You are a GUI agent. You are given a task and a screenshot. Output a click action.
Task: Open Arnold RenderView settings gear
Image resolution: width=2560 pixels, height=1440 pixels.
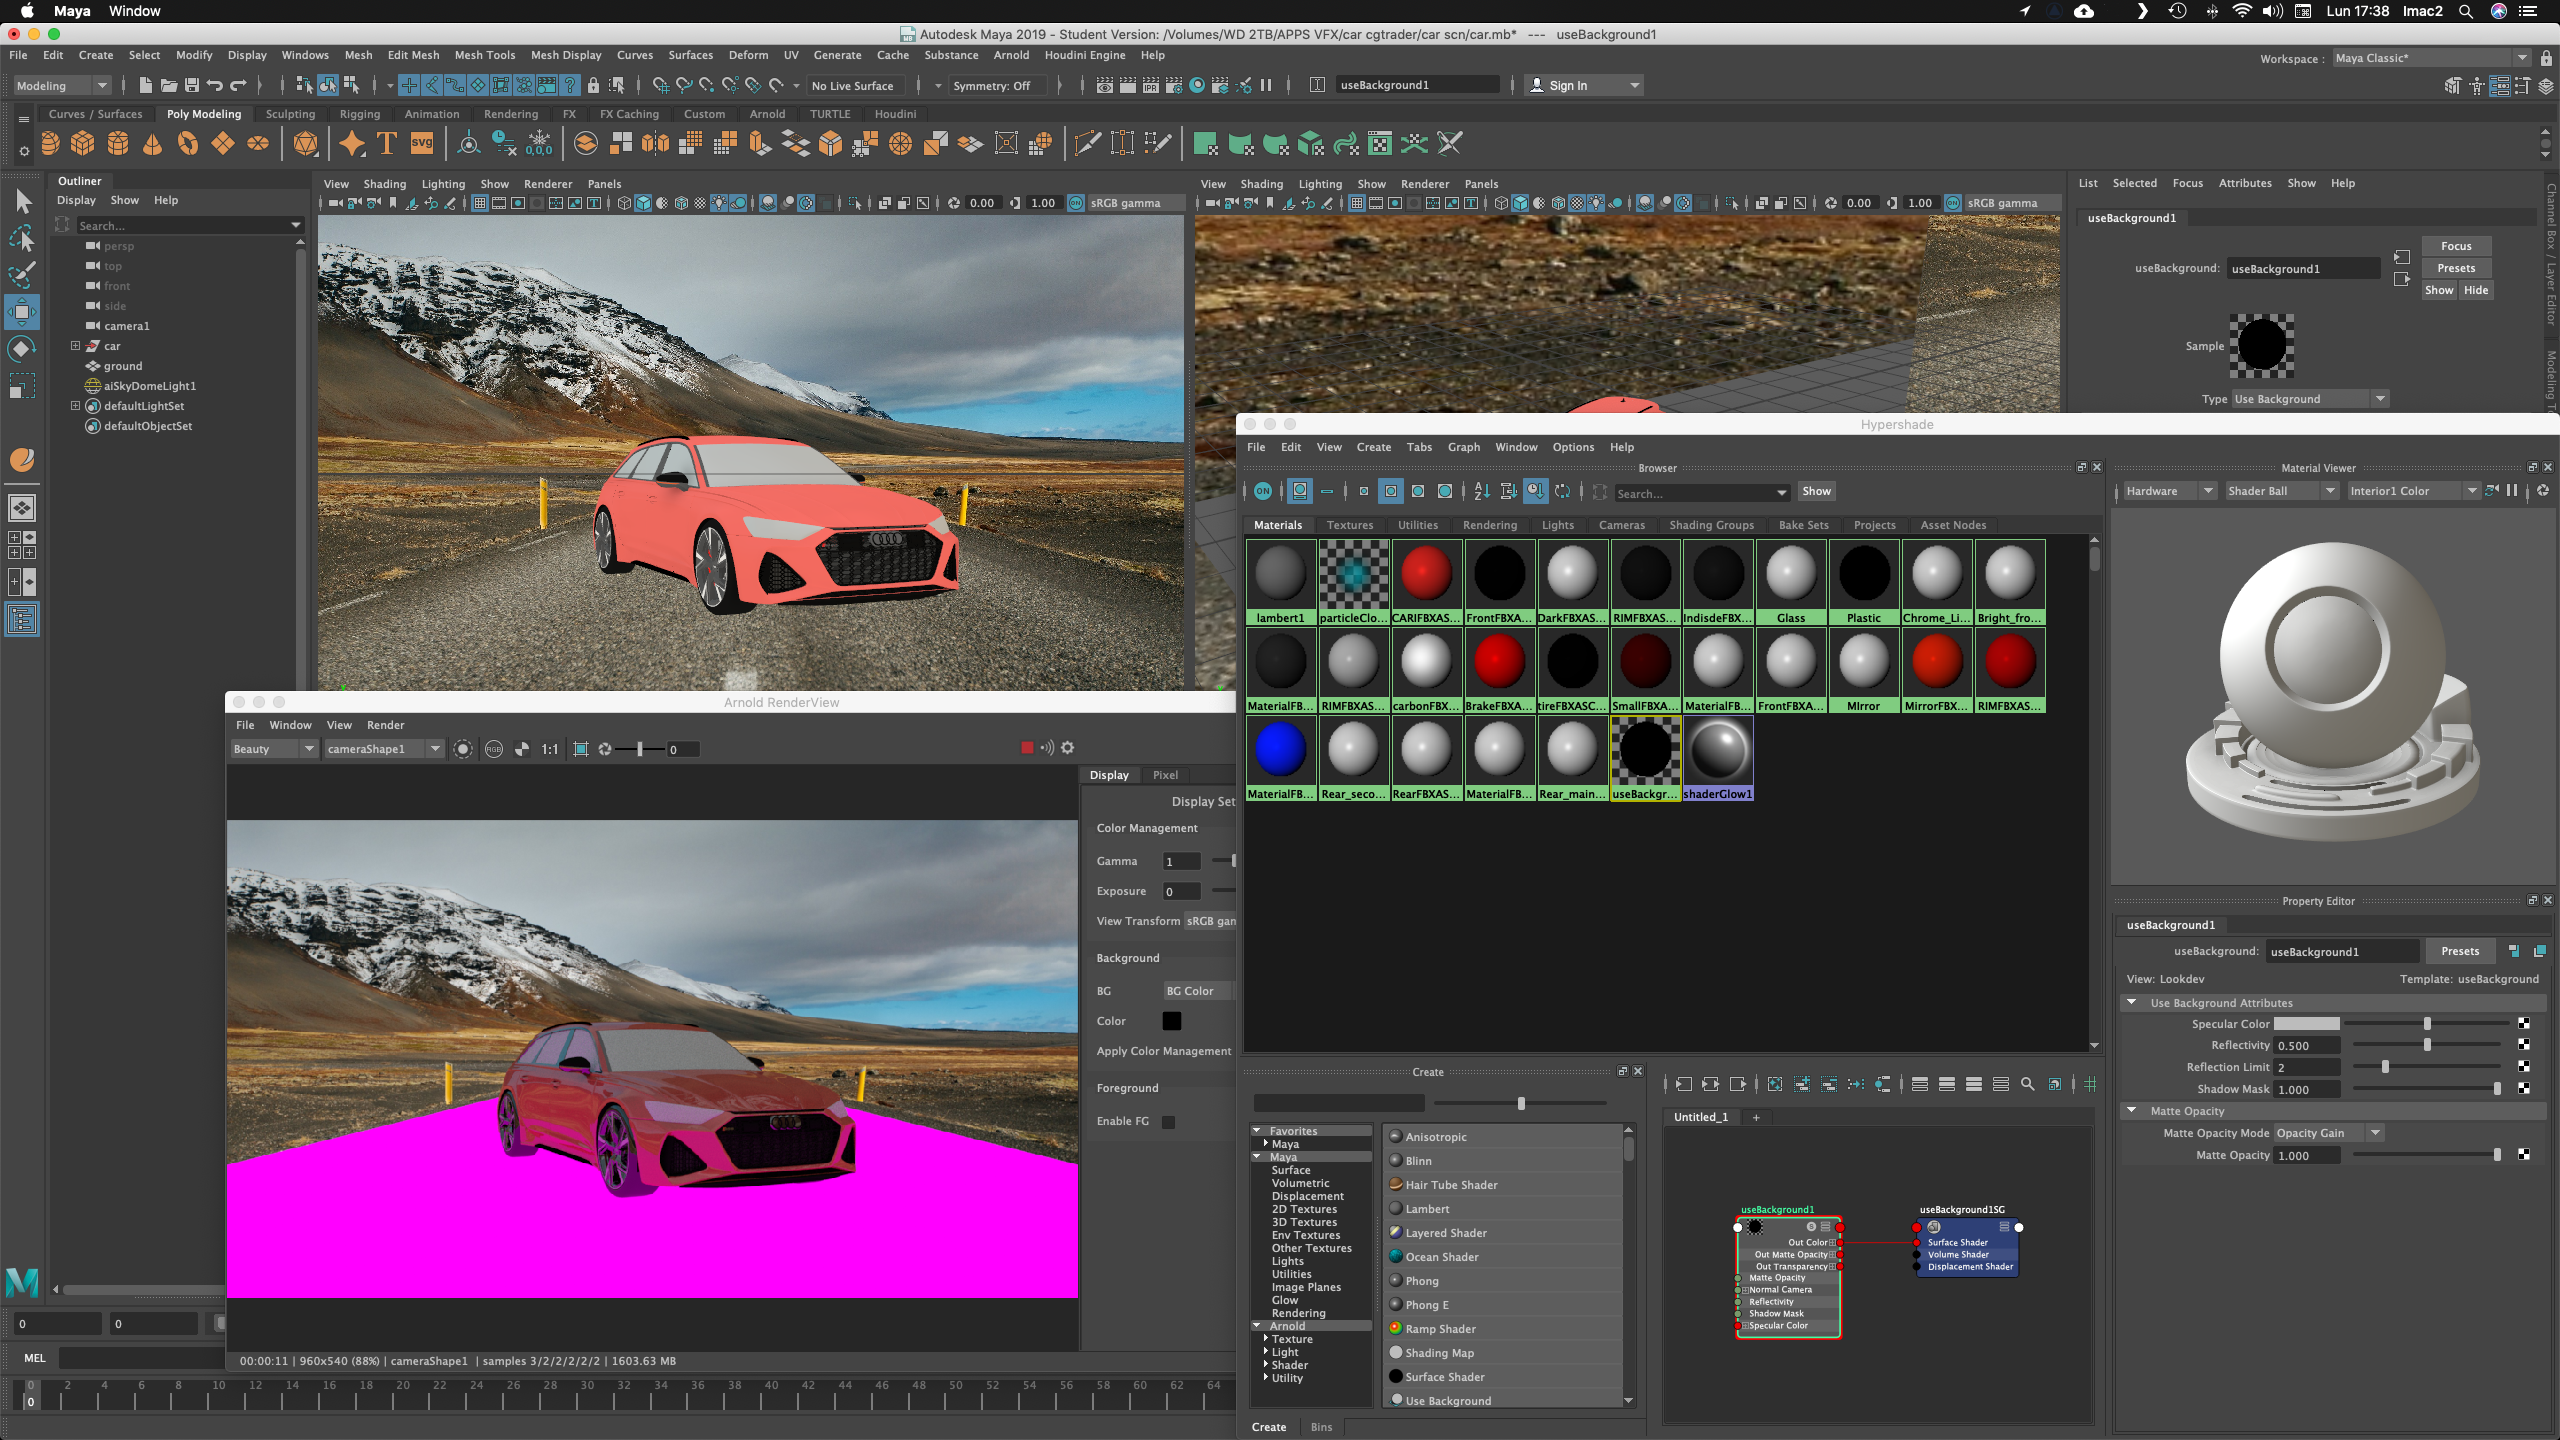[1068, 748]
